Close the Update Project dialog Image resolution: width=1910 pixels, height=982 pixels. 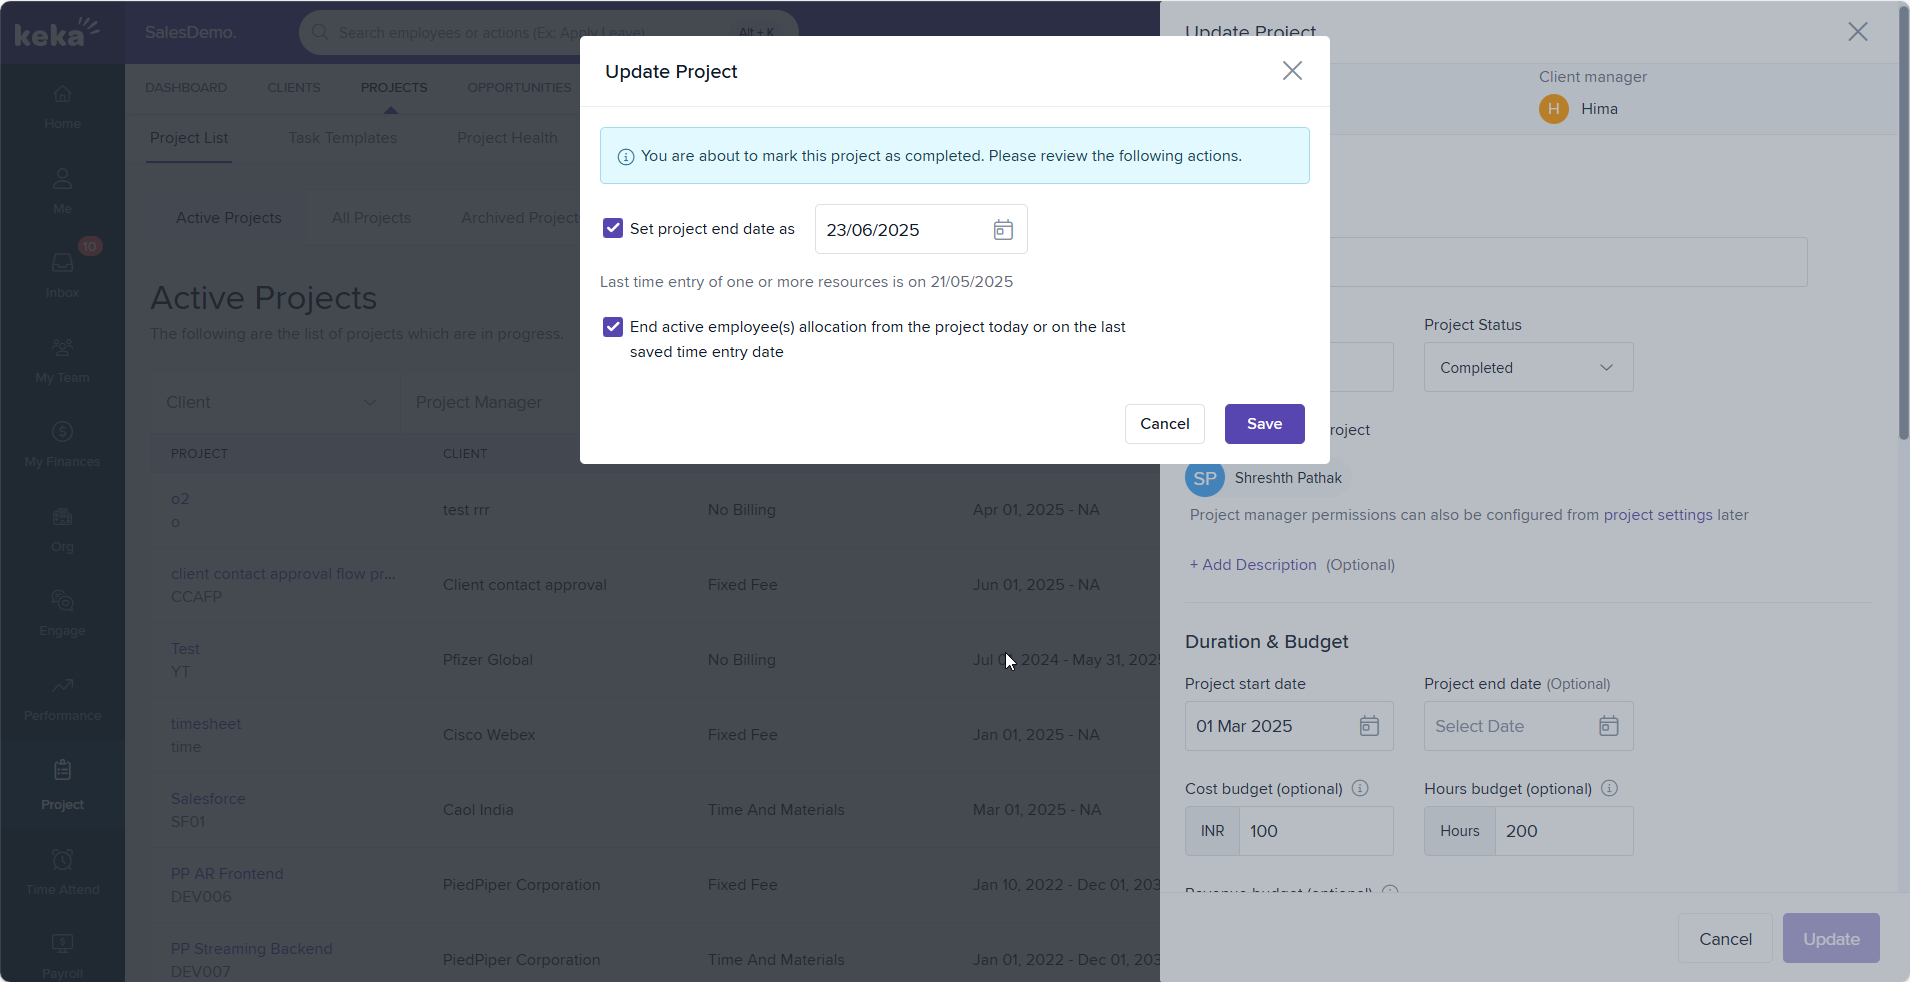click(x=1292, y=71)
